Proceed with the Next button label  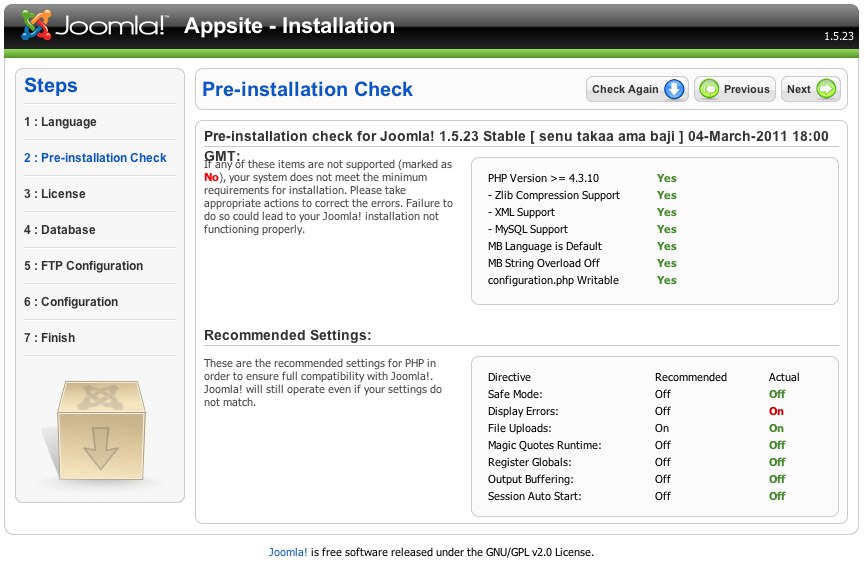[x=798, y=89]
